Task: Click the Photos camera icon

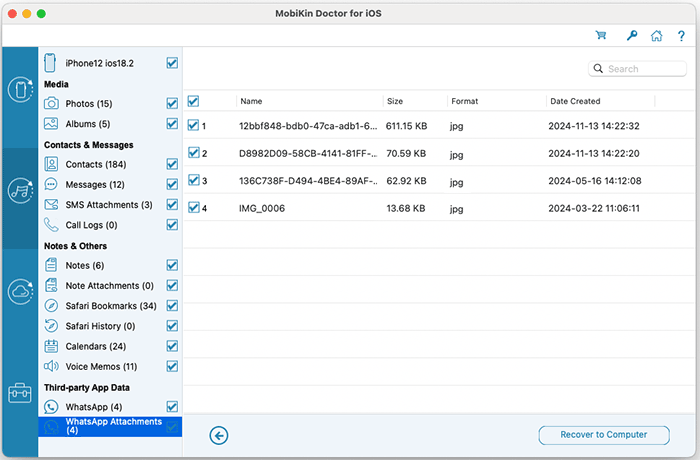Action: click(x=51, y=104)
